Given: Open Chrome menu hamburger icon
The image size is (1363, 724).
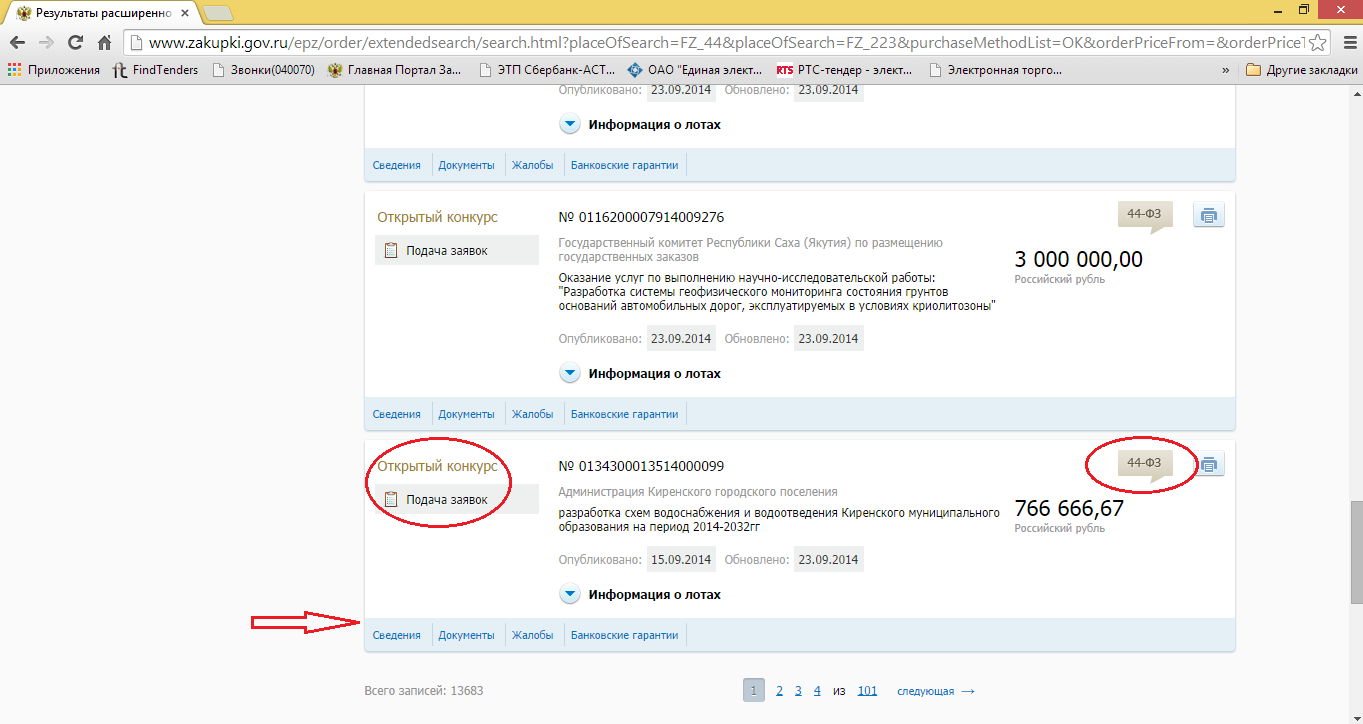Looking at the screenshot, I should pyautogui.click(x=1345, y=43).
